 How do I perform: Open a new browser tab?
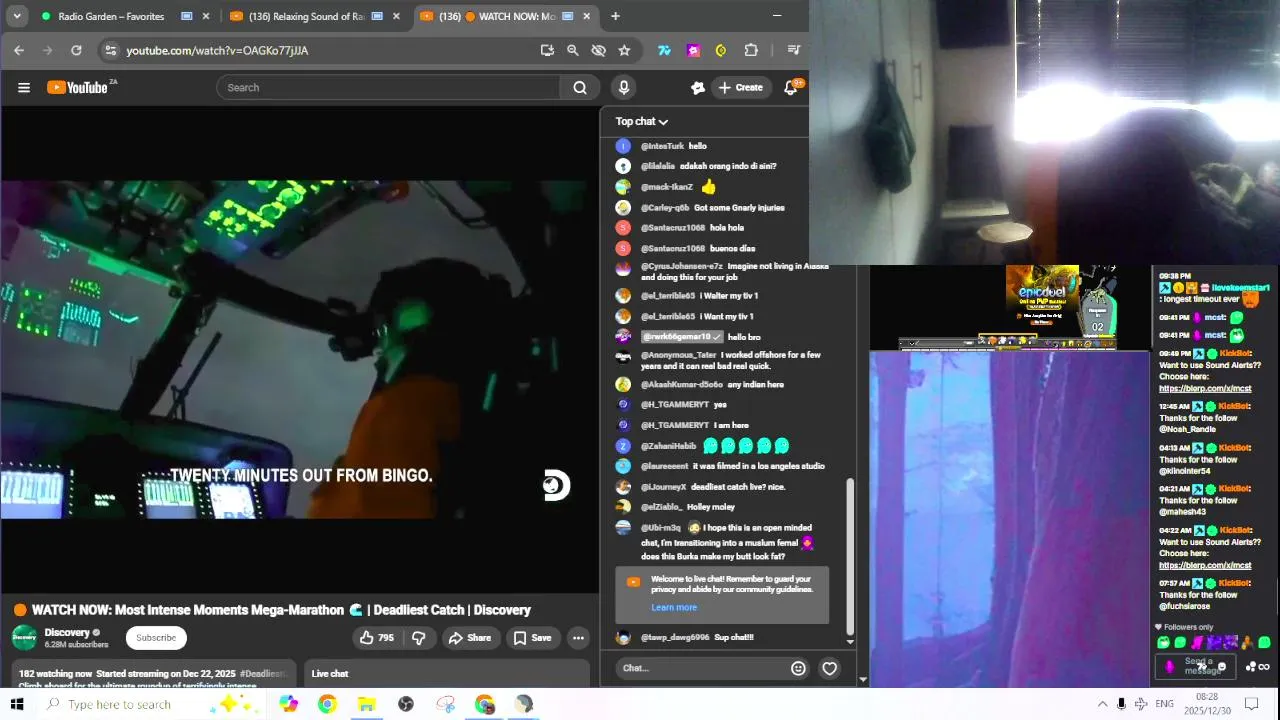coord(615,16)
